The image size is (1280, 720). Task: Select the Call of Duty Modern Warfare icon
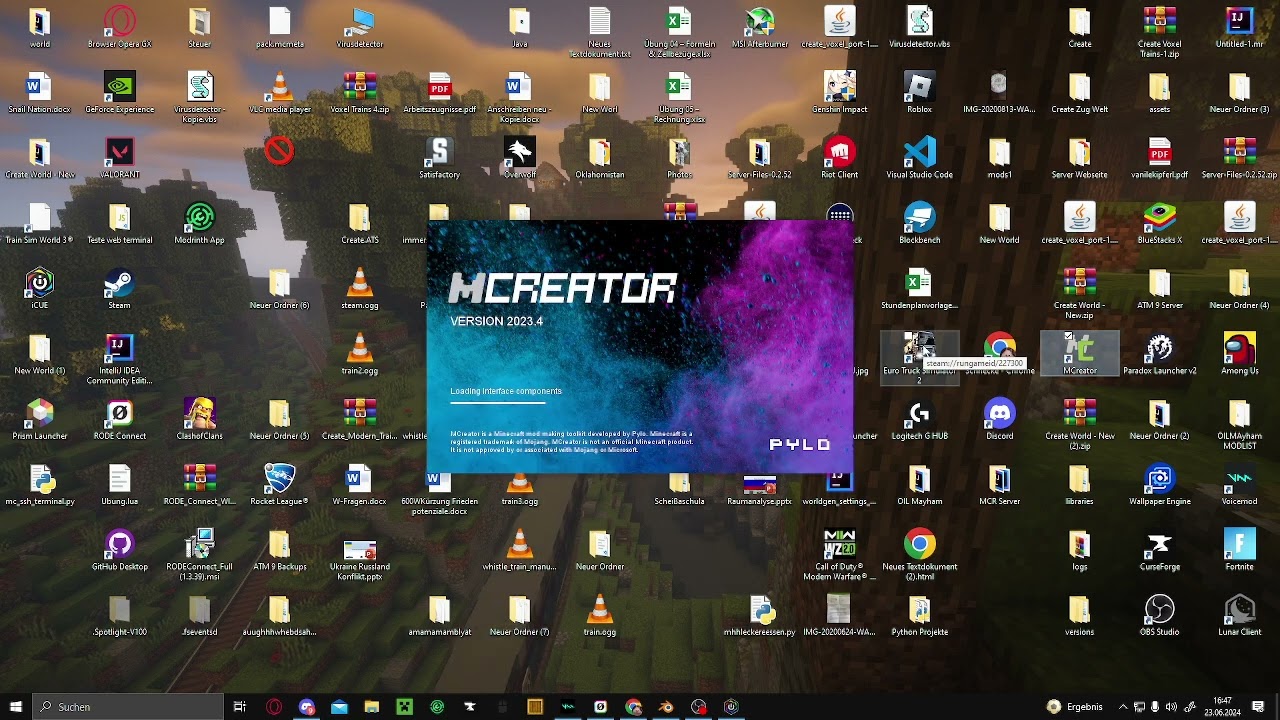coord(839,555)
